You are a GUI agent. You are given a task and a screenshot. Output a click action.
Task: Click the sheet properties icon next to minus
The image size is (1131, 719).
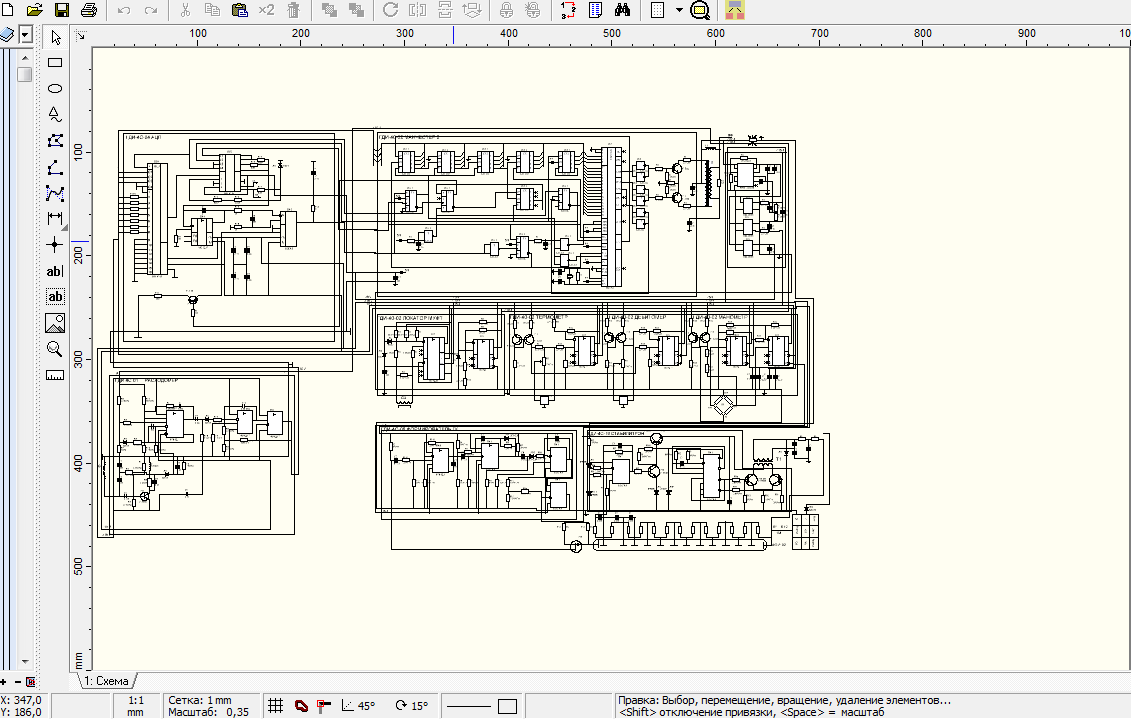coord(31,681)
